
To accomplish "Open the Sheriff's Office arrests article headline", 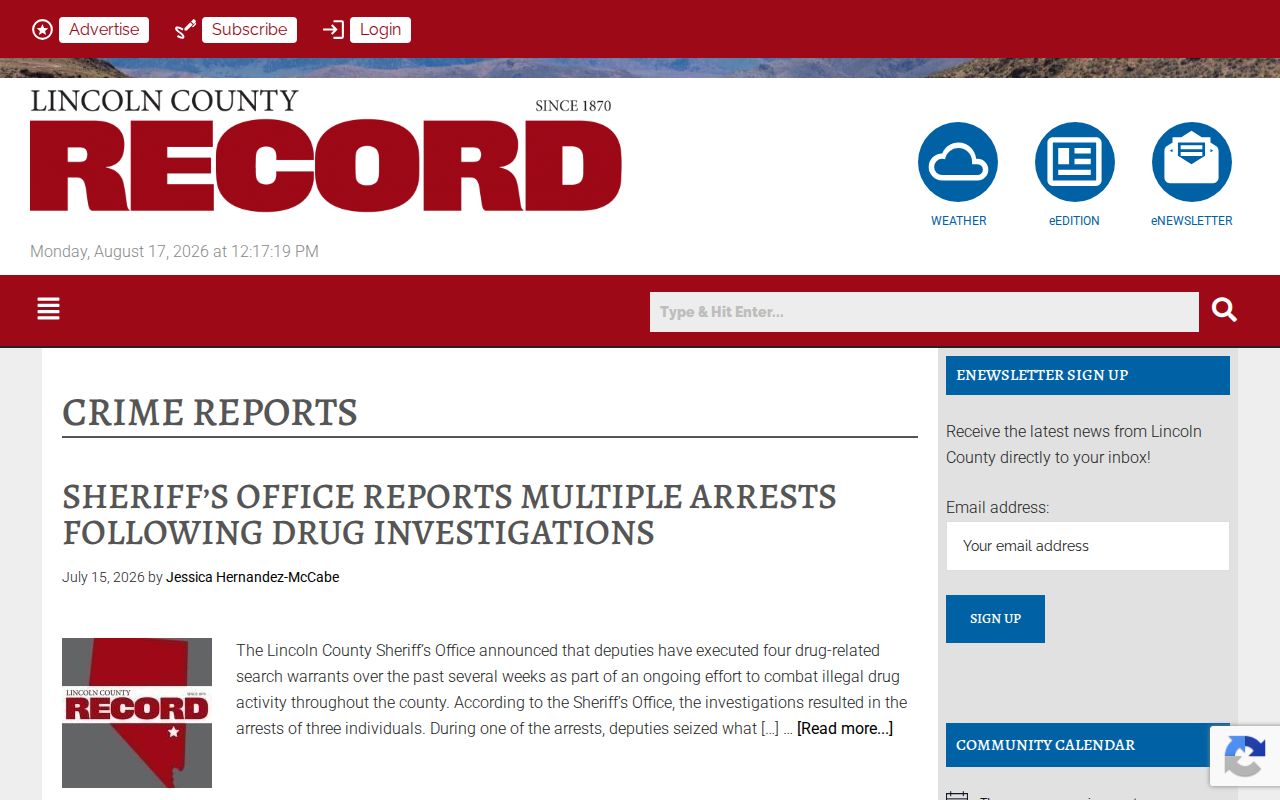I will coord(449,514).
